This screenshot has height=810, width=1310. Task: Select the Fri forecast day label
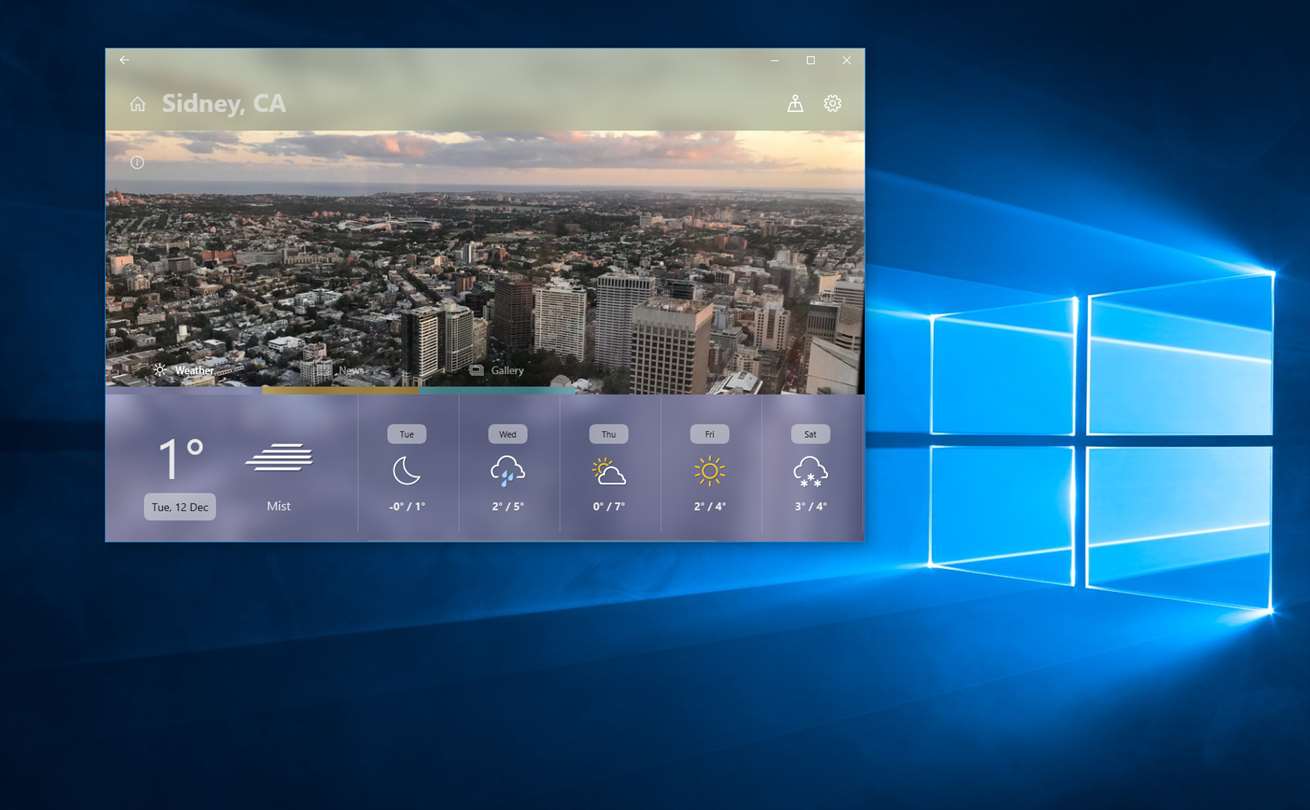[710, 434]
